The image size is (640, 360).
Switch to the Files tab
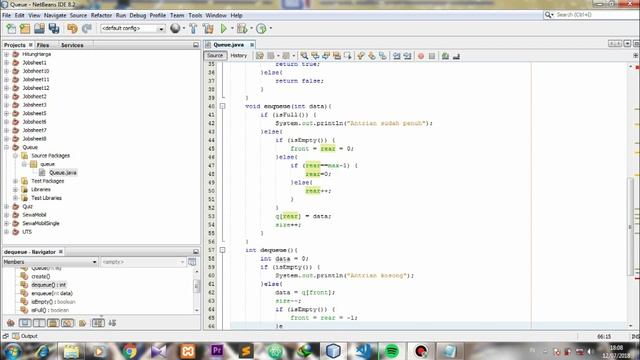point(43,45)
